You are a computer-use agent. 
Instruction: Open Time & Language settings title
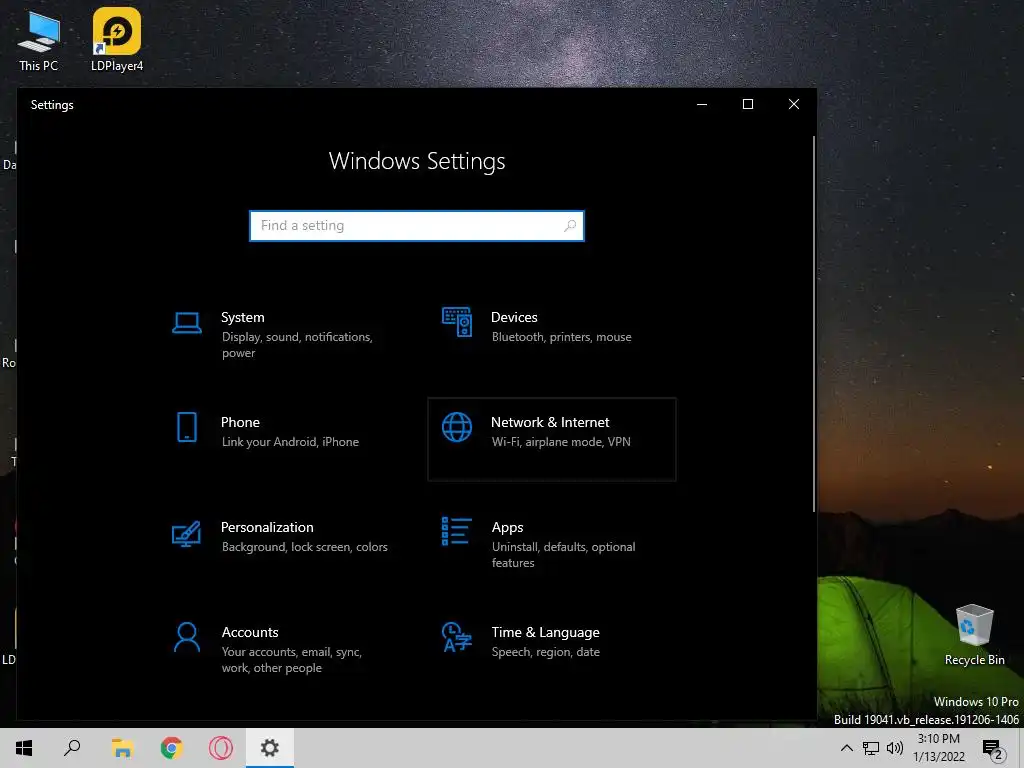click(x=545, y=632)
